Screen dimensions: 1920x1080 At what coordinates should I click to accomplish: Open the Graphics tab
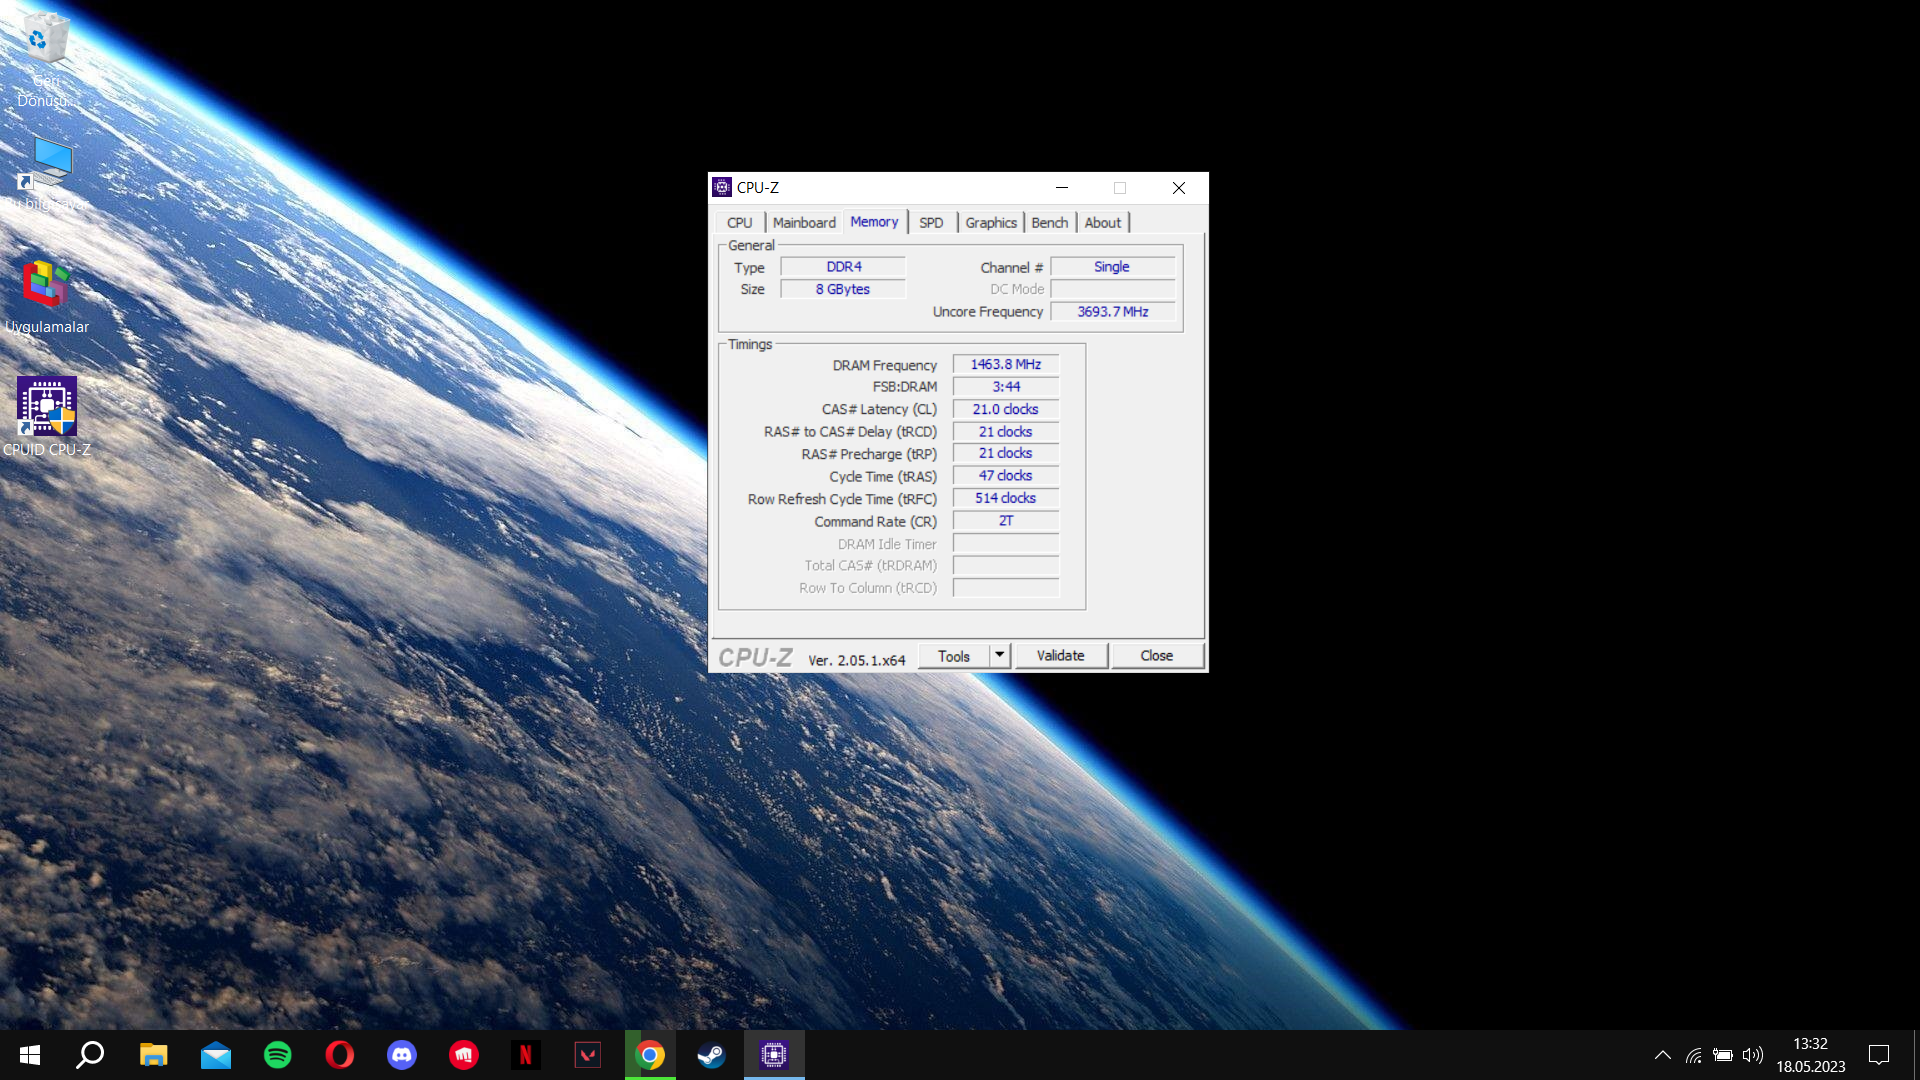990,223
